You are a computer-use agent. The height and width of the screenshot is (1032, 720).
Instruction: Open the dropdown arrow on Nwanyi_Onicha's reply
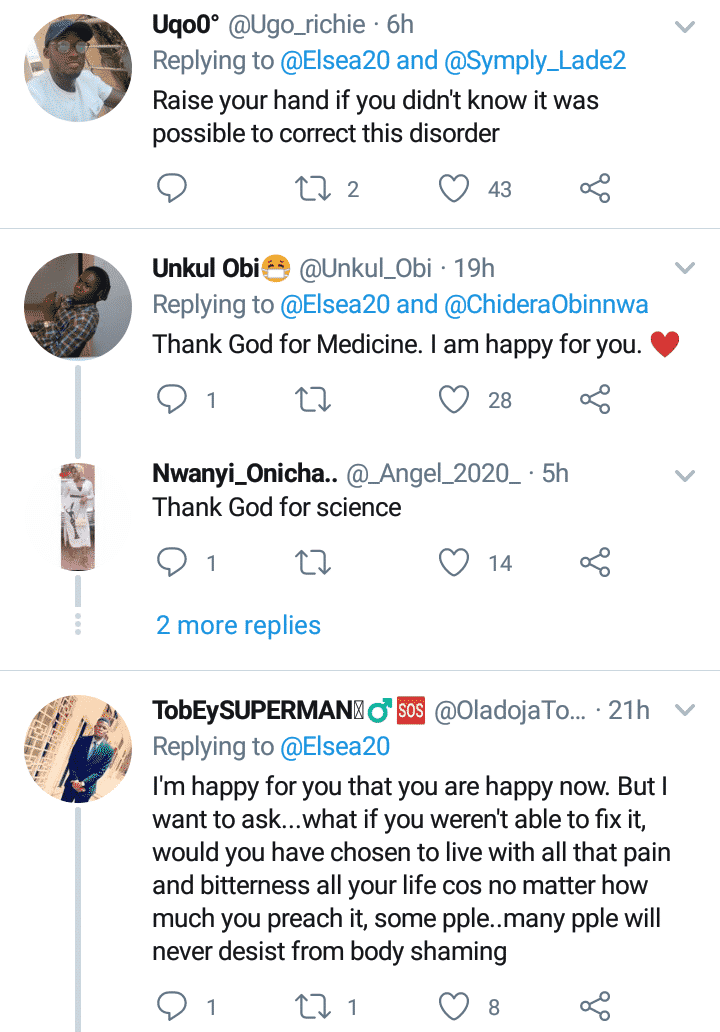(685, 476)
